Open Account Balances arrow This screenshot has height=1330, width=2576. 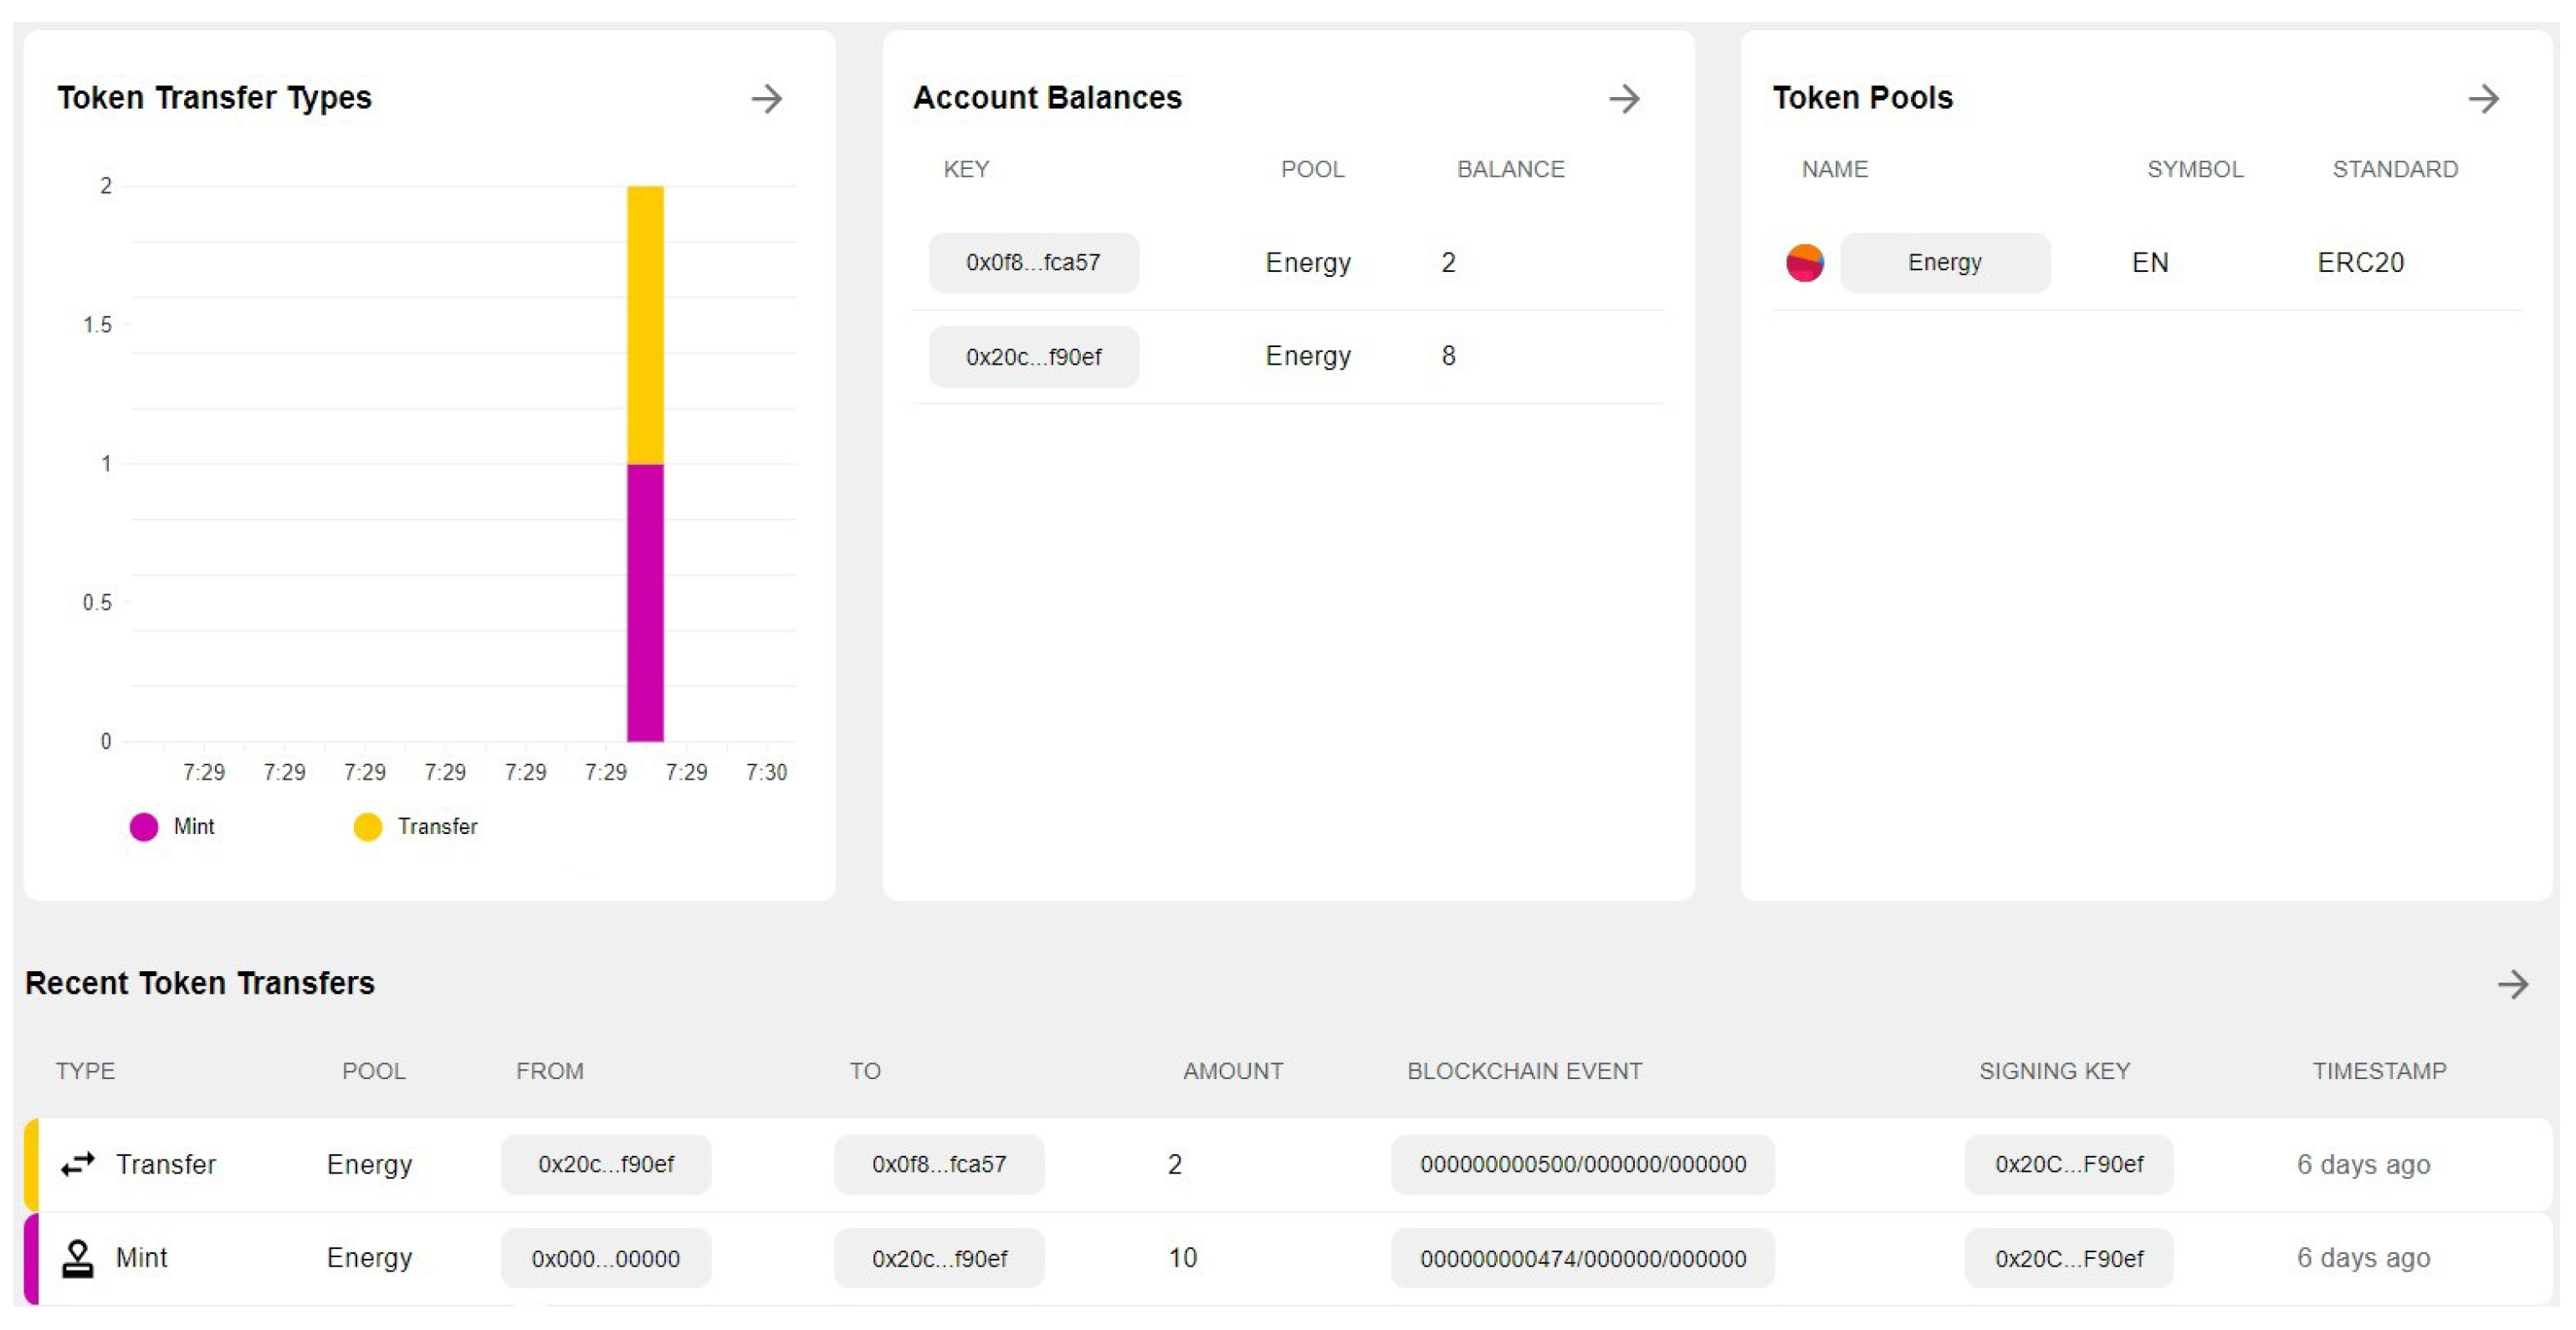pos(1624,98)
